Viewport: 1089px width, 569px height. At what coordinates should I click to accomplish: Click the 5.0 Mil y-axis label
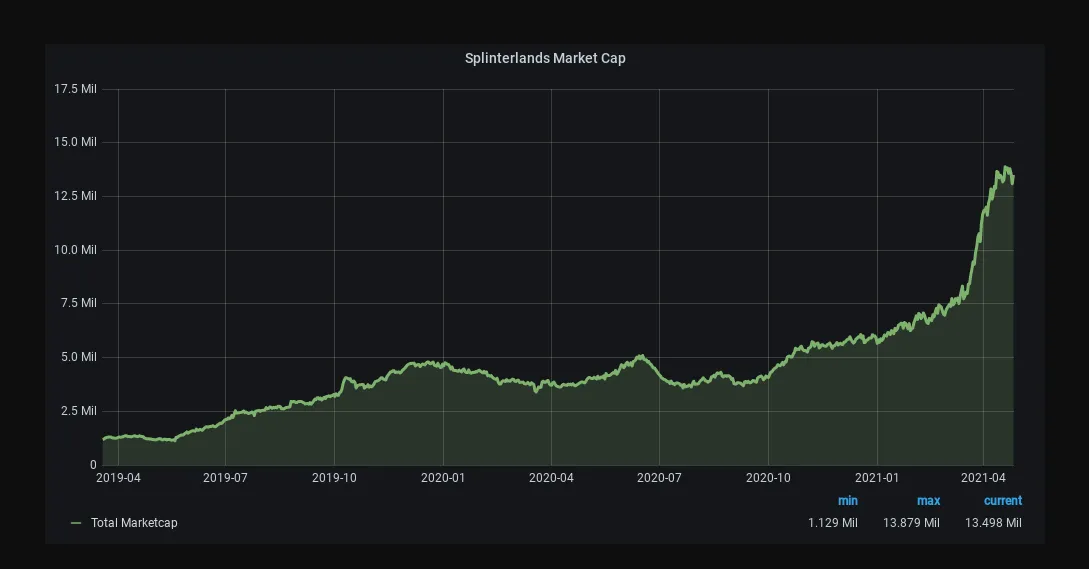pos(78,357)
